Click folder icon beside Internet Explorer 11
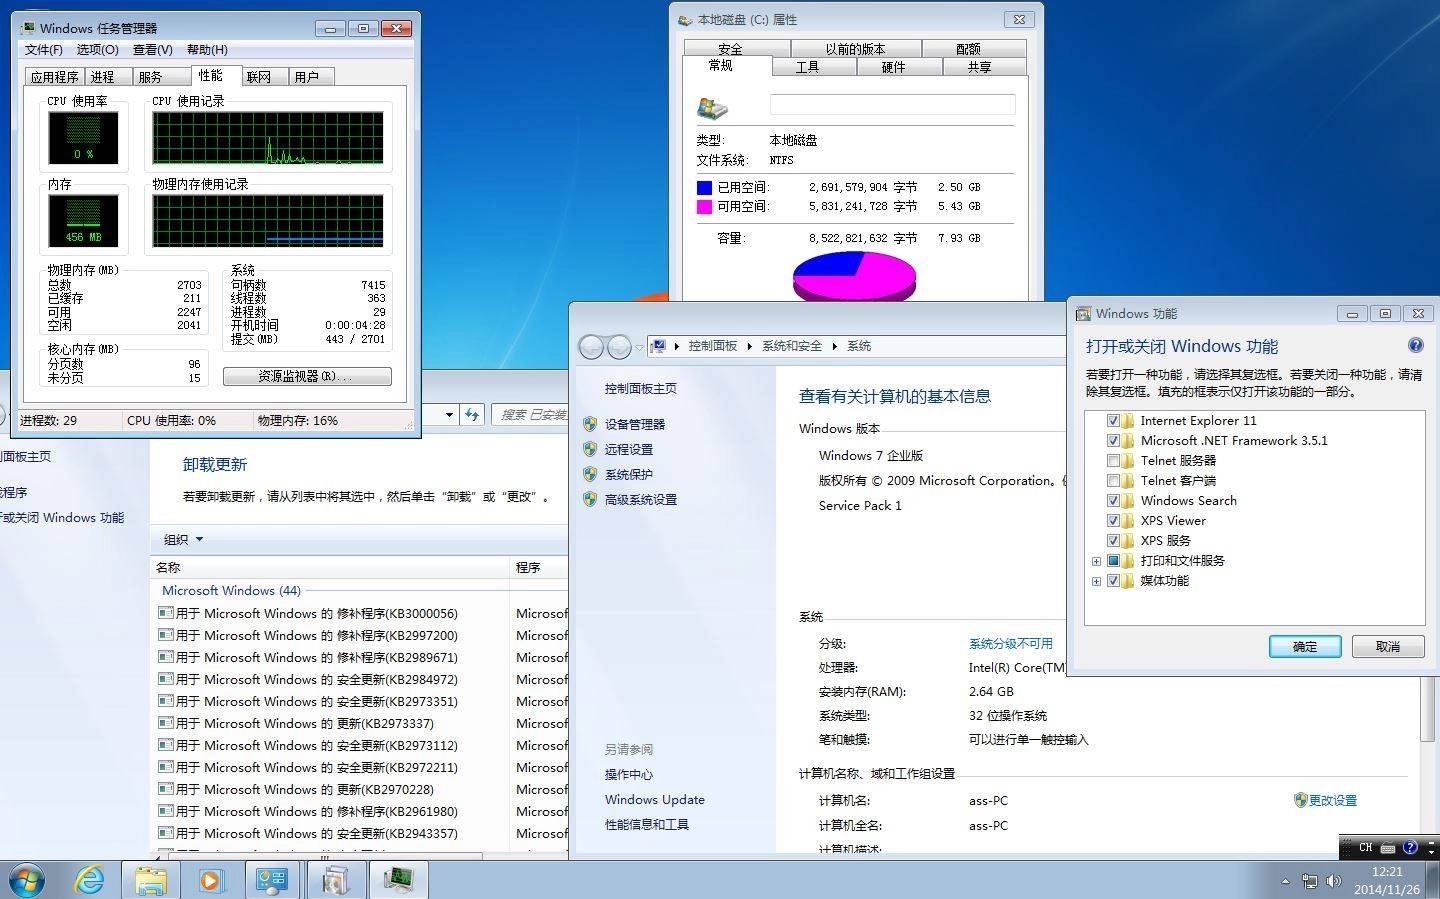Viewport: 1440px width, 899px height. pos(1128,420)
